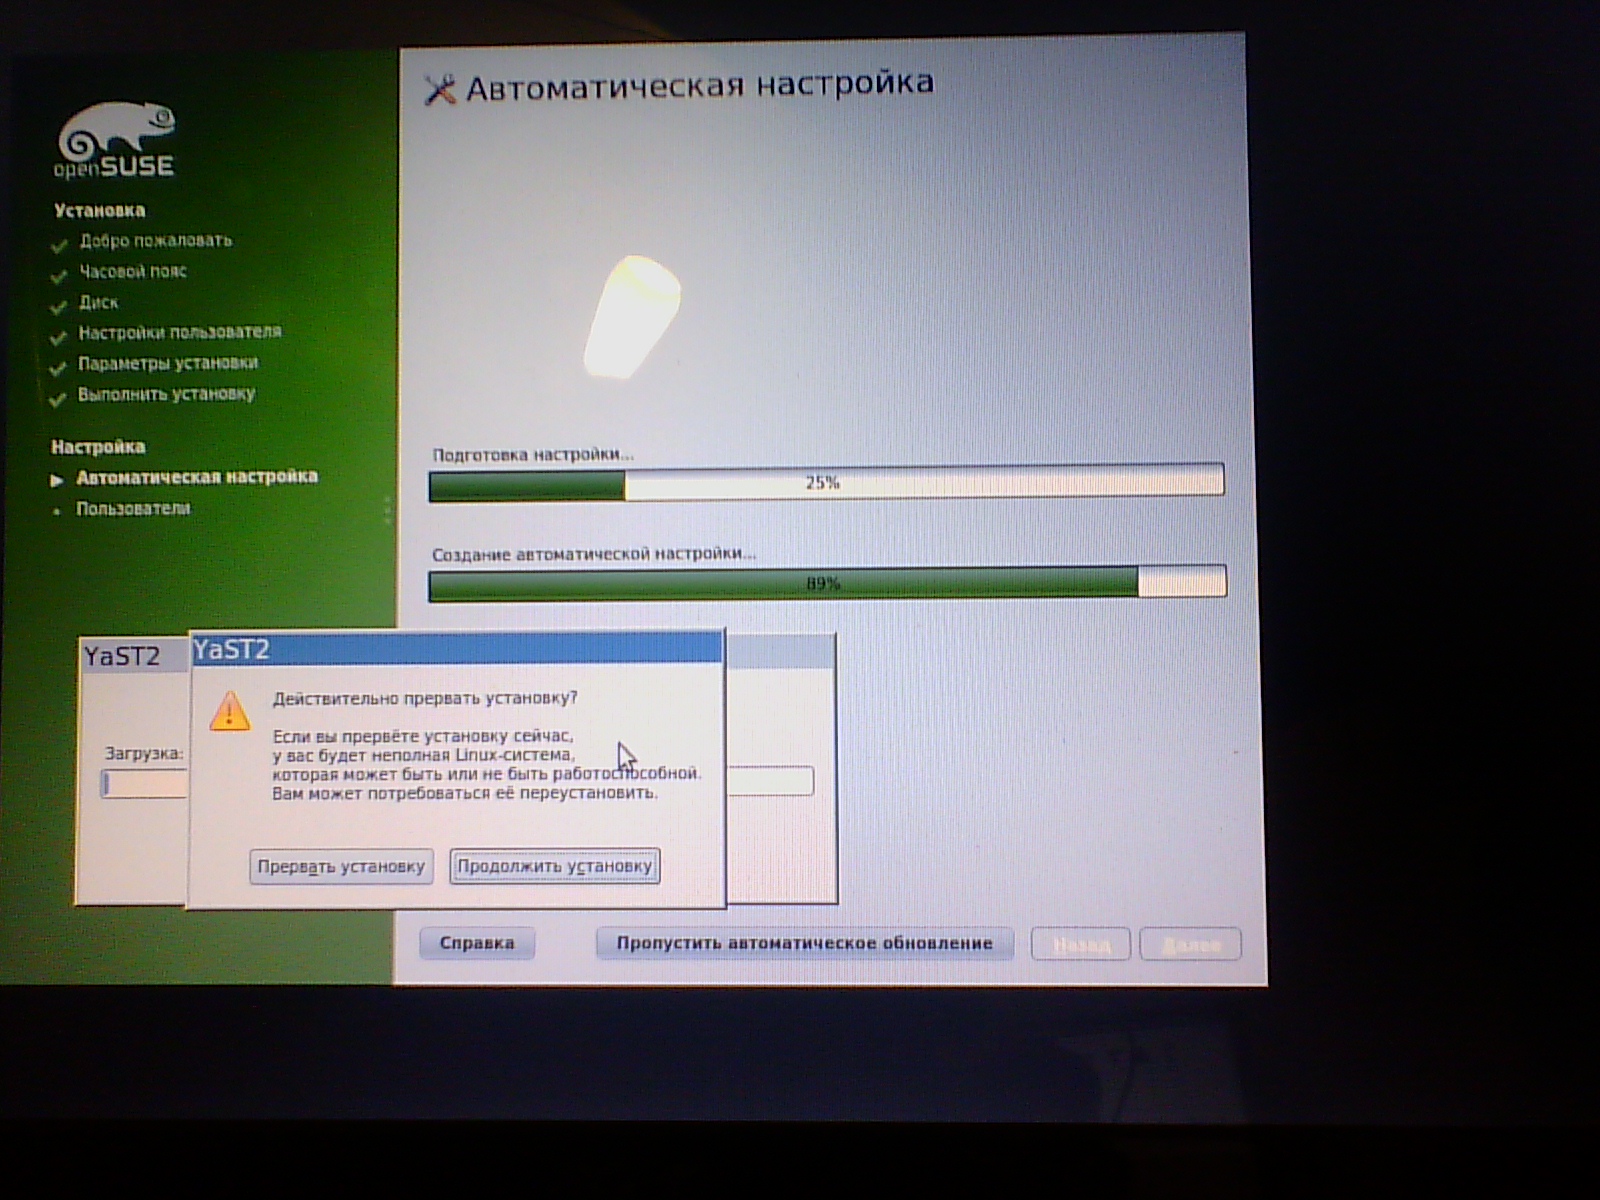Click the greyed-out Далее button
This screenshot has height=1200, width=1600.
point(1191,944)
